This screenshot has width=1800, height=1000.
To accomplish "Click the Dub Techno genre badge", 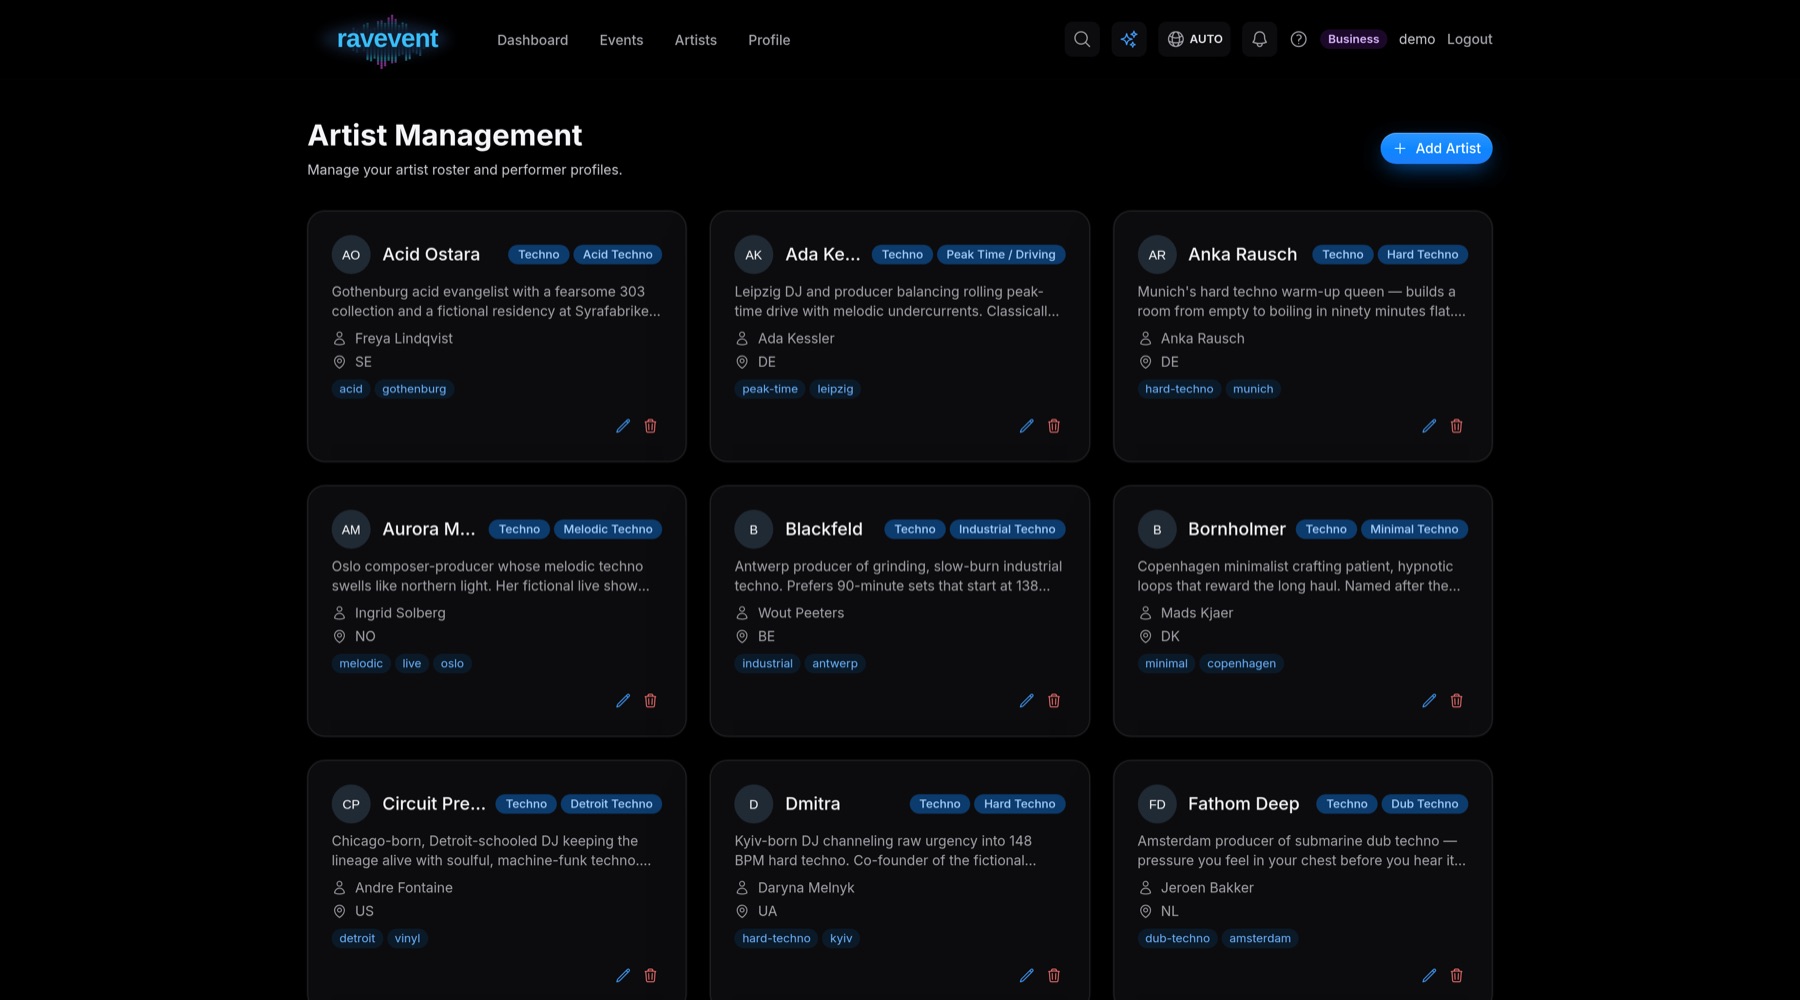I will point(1424,804).
